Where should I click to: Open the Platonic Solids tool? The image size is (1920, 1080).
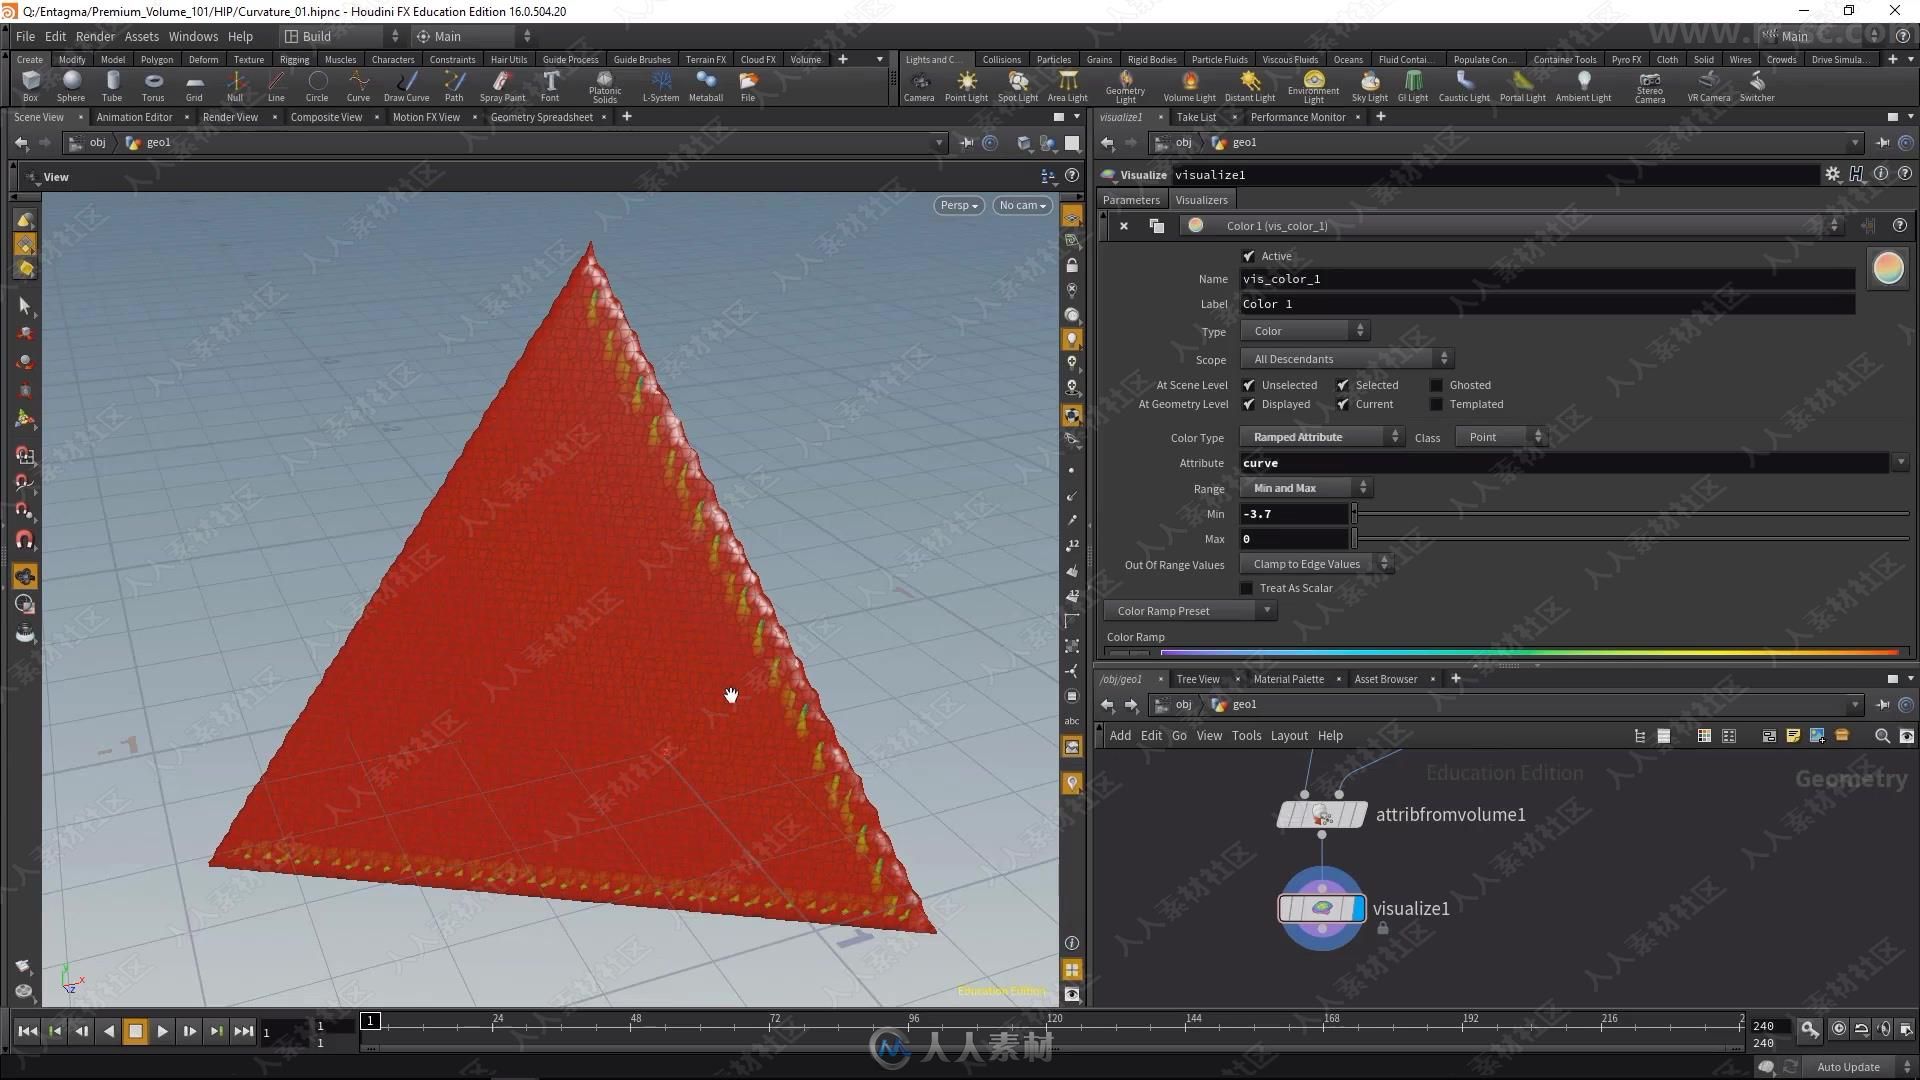(x=605, y=87)
